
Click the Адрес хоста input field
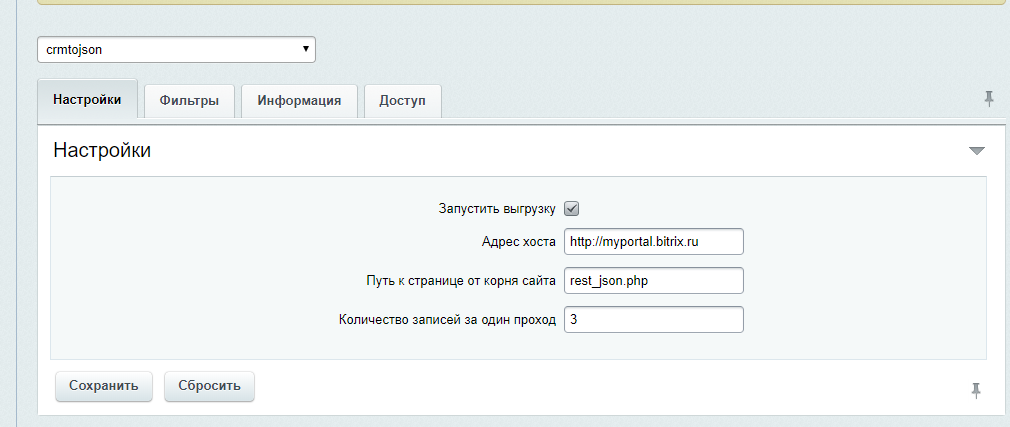click(654, 242)
